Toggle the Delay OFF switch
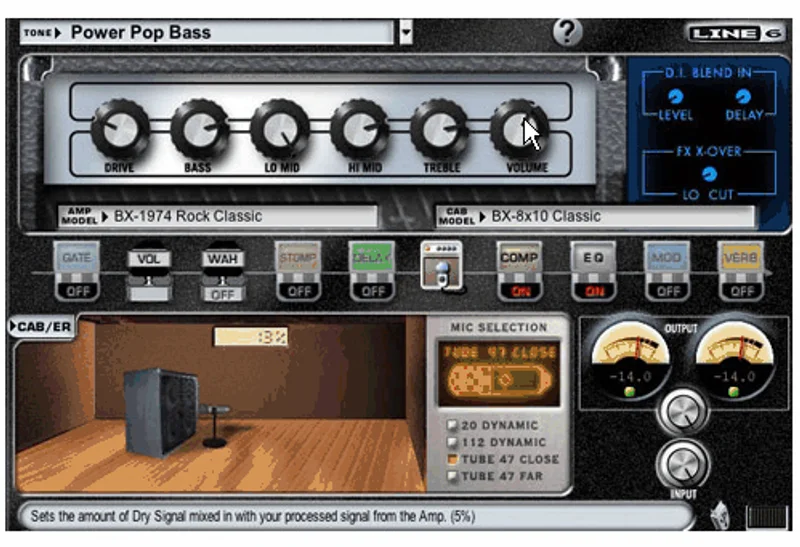The image size is (800, 547). (x=372, y=291)
